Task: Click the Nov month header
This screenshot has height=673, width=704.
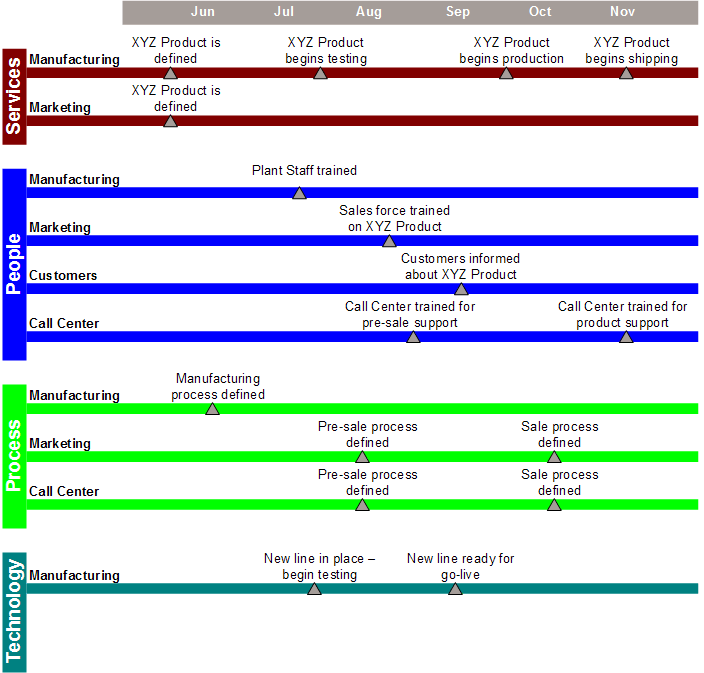Action: coord(622,12)
